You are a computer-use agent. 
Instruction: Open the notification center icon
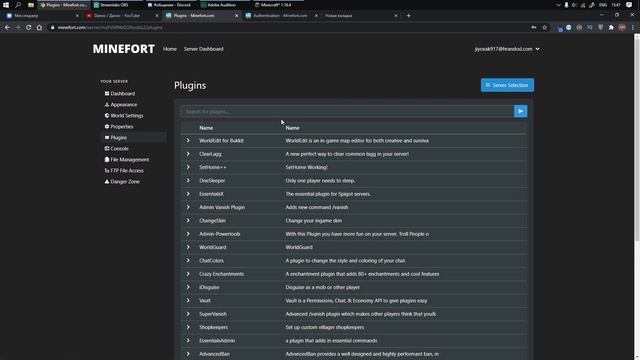coord(629,5)
